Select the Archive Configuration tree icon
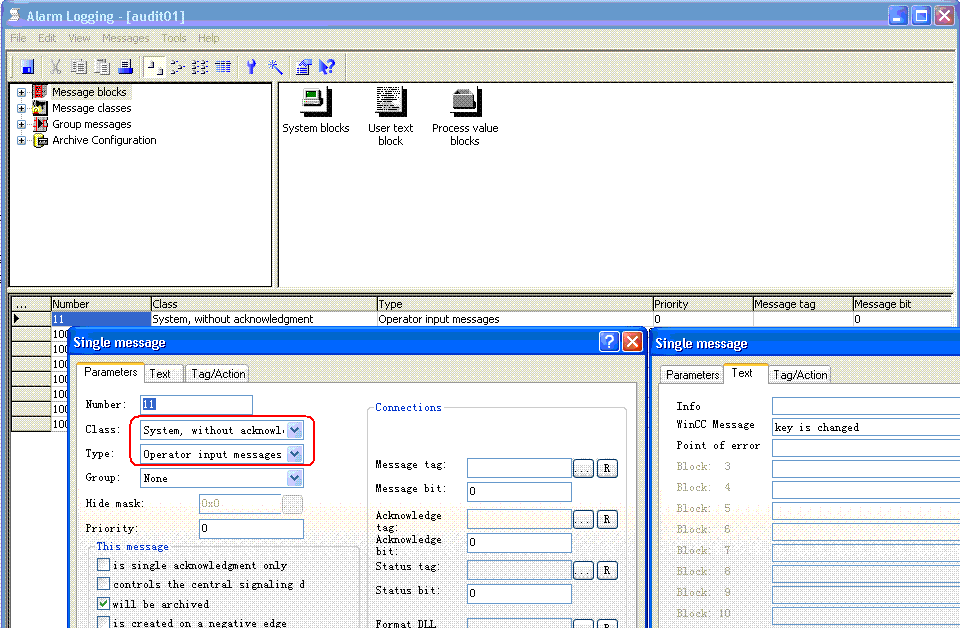The image size is (960, 628). point(40,140)
